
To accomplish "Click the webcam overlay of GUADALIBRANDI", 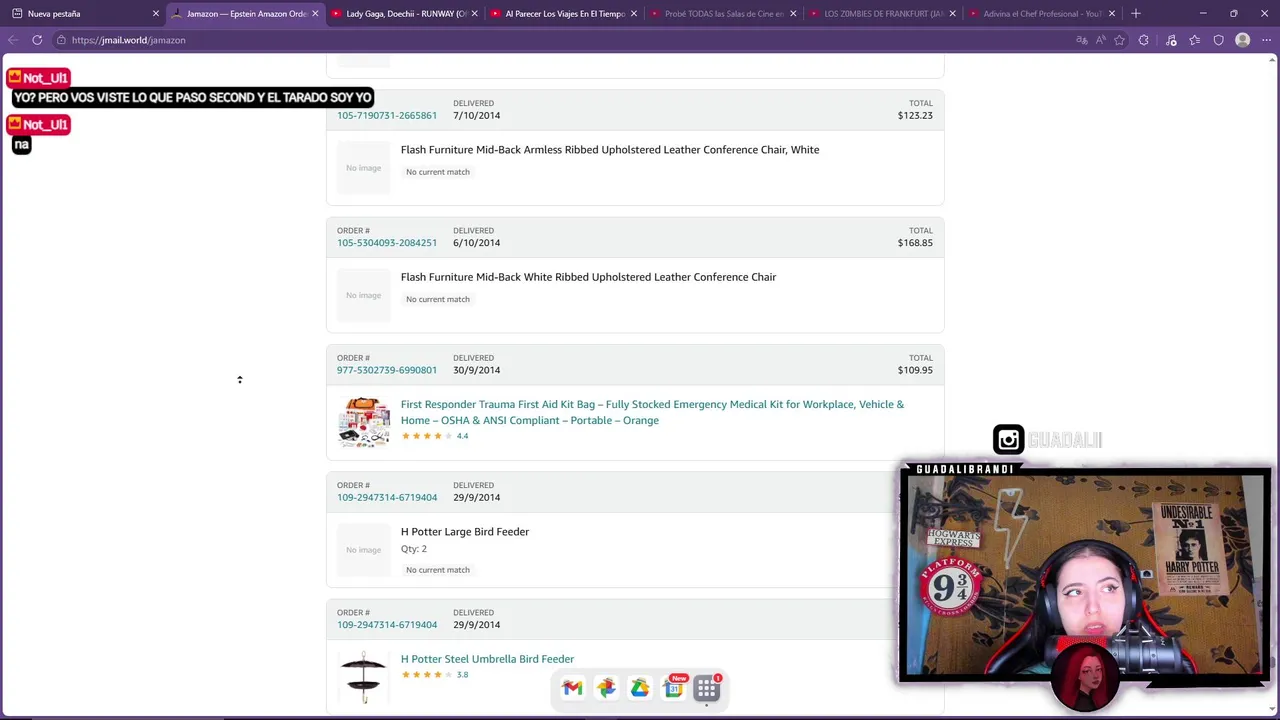I will [x=1085, y=577].
